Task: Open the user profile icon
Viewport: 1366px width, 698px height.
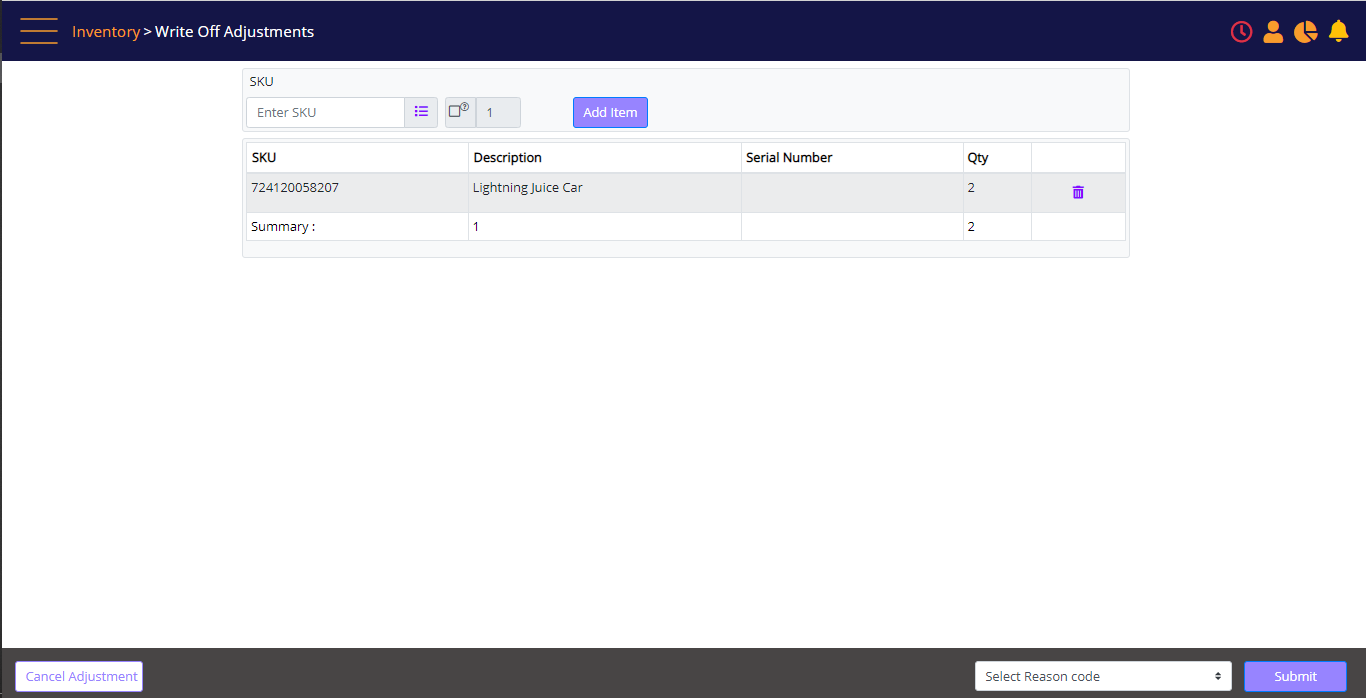Action: [1273, 32]
